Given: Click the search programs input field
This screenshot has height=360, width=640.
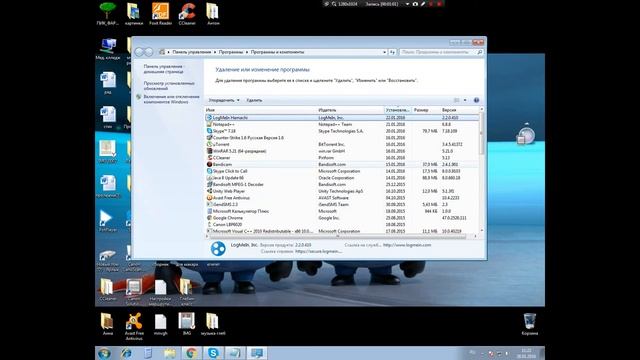Looking at the screenshot, I should click(x=441, y=52).
